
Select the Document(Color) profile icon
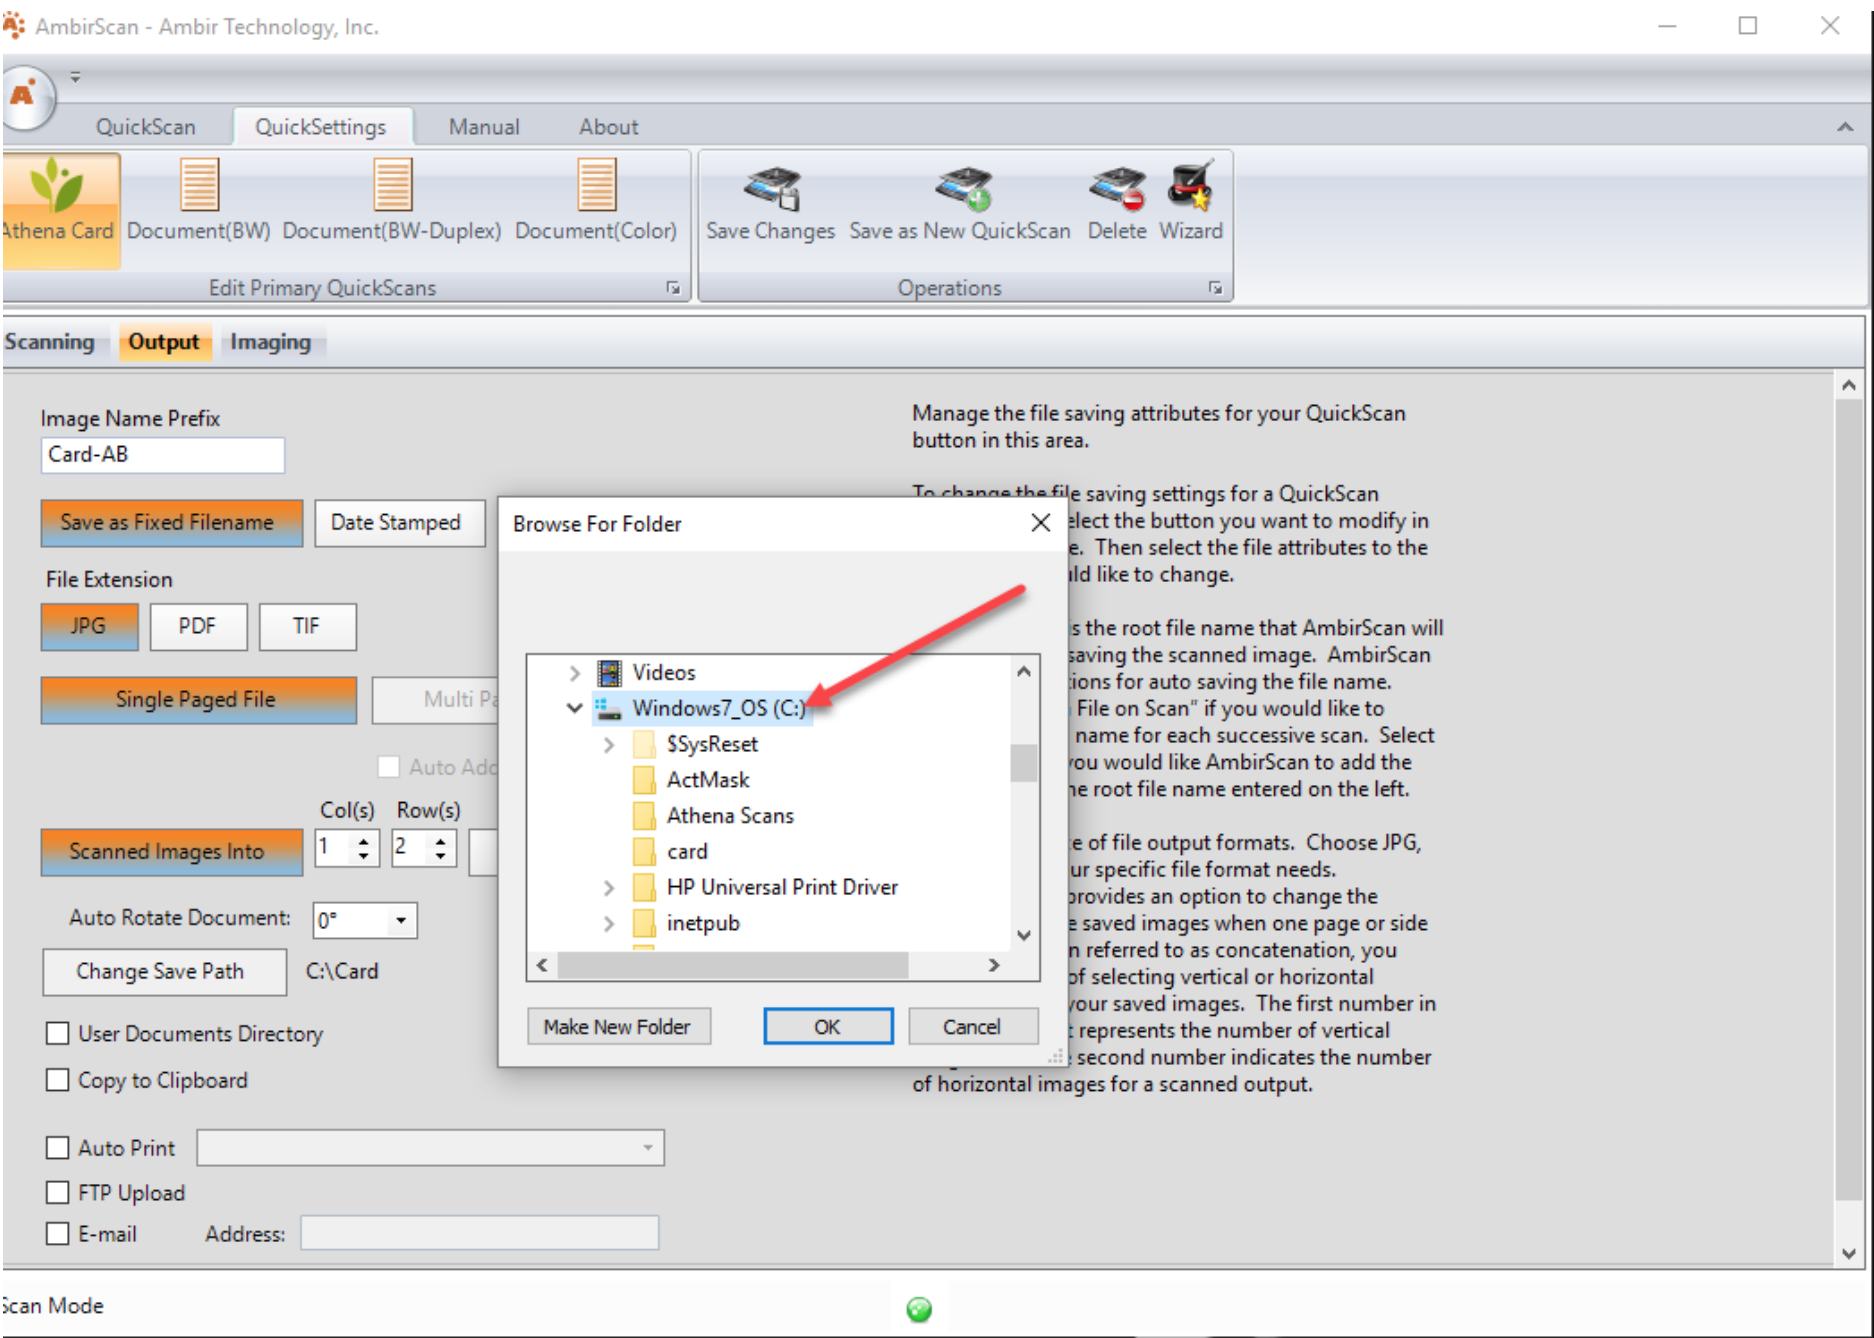(x=596, y=186)
